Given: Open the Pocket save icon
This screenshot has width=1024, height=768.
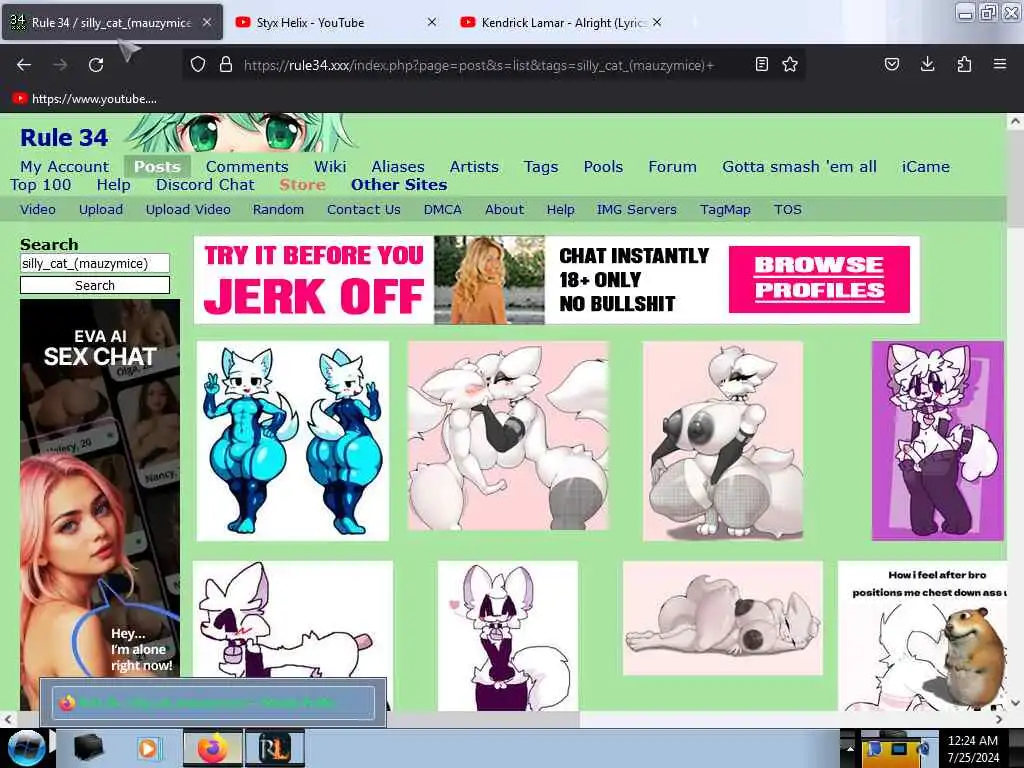Looking at the screenshot, I should pyautogui.click(x=891, y=64).
